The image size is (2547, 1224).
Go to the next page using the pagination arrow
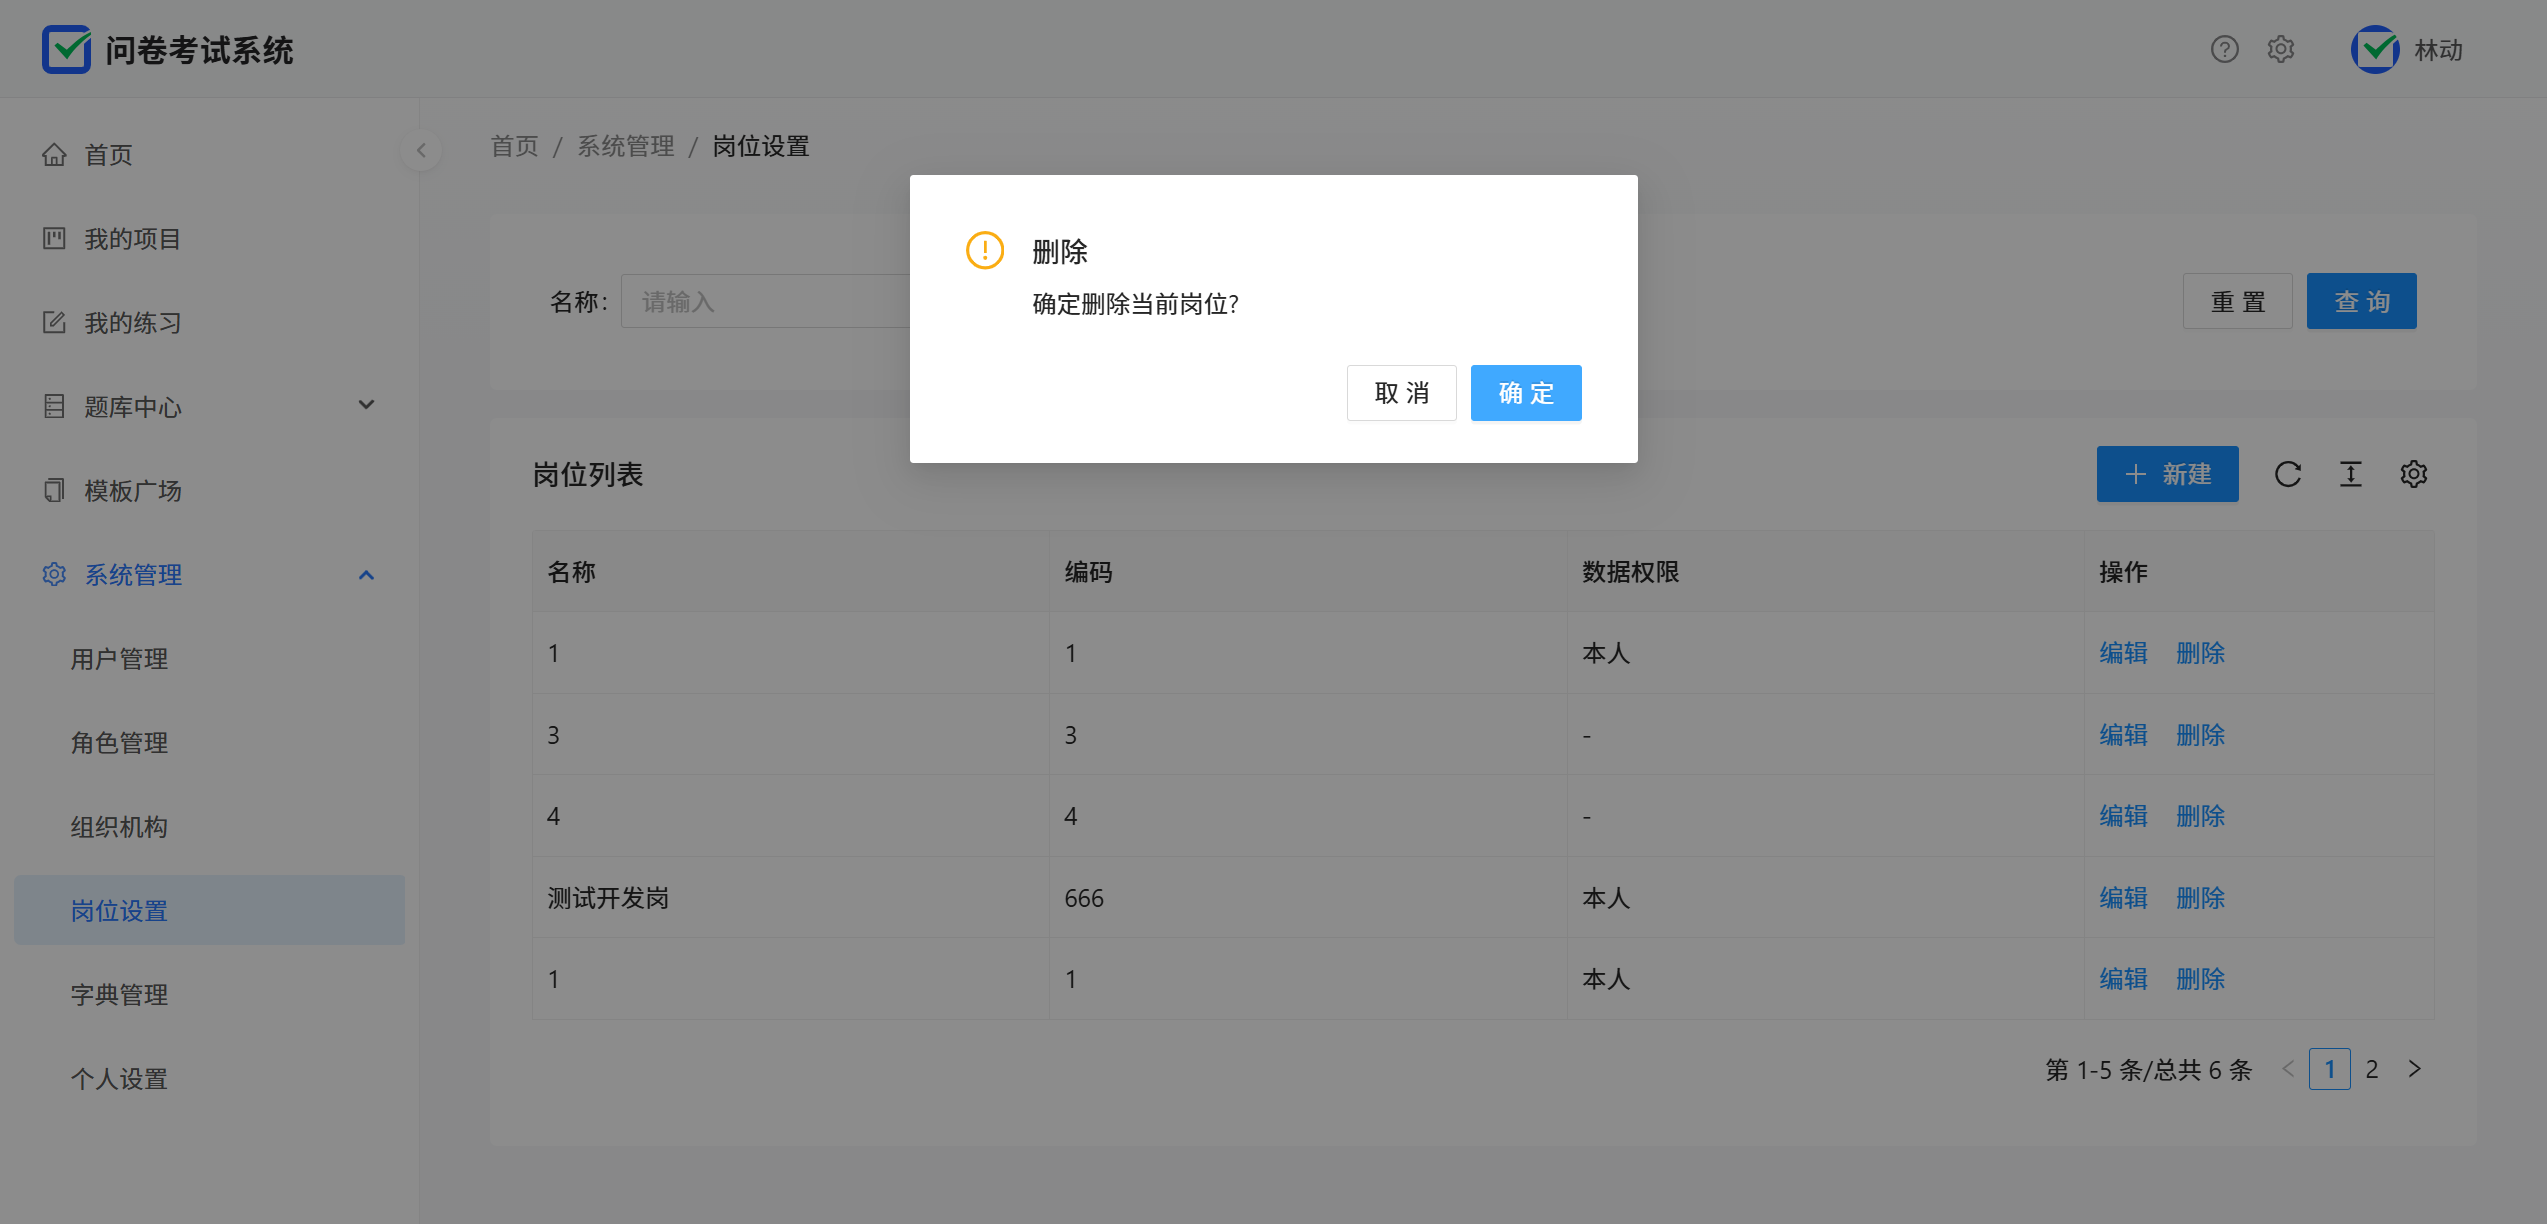pyautogui.click(x=2414, y=1069)
